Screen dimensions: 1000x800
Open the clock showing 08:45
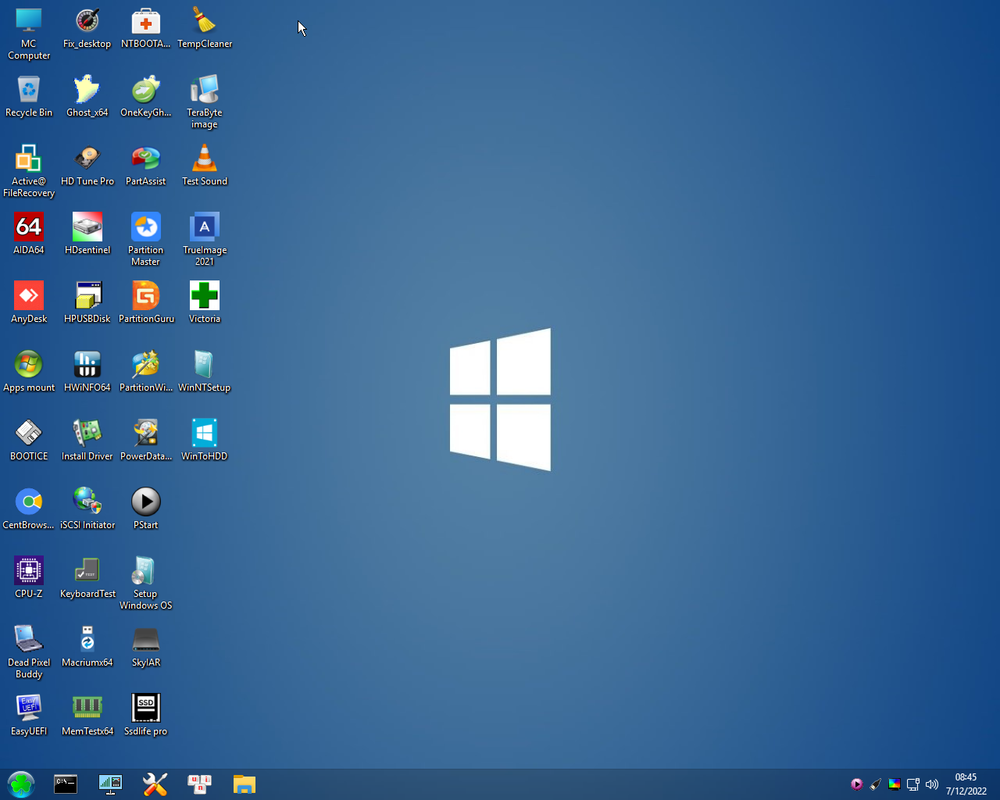tap(966, 784)
